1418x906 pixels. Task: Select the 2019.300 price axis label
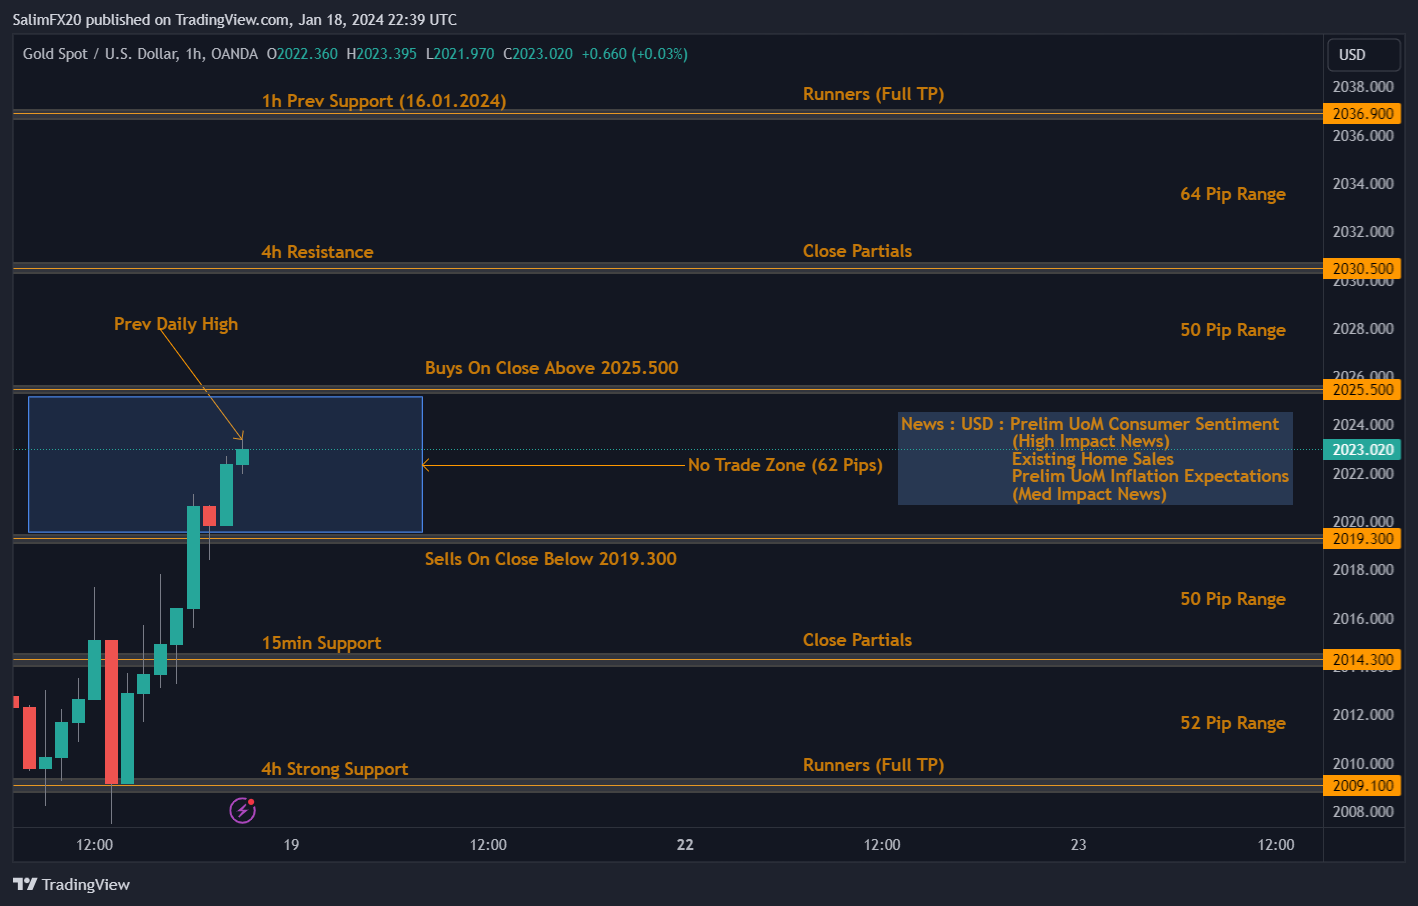pos(1362,539)
